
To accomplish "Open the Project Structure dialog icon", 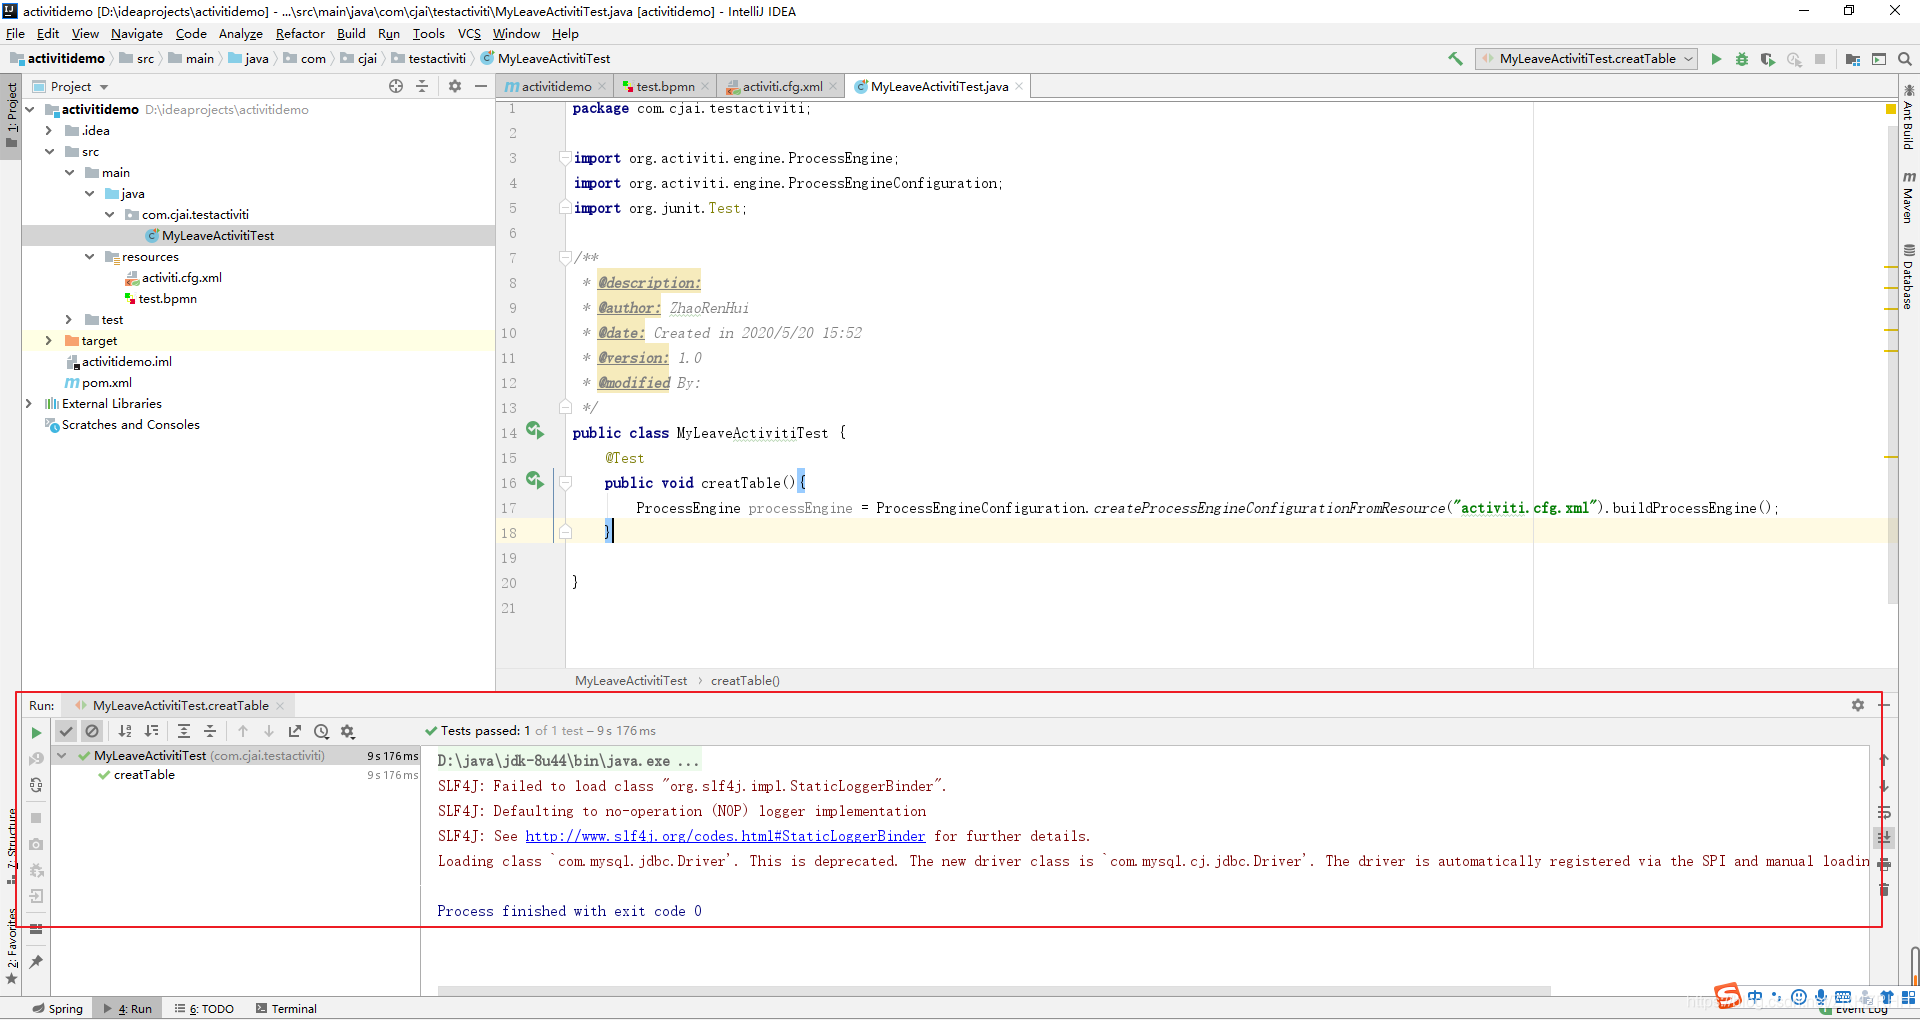I will click(x=1853, y=59).
